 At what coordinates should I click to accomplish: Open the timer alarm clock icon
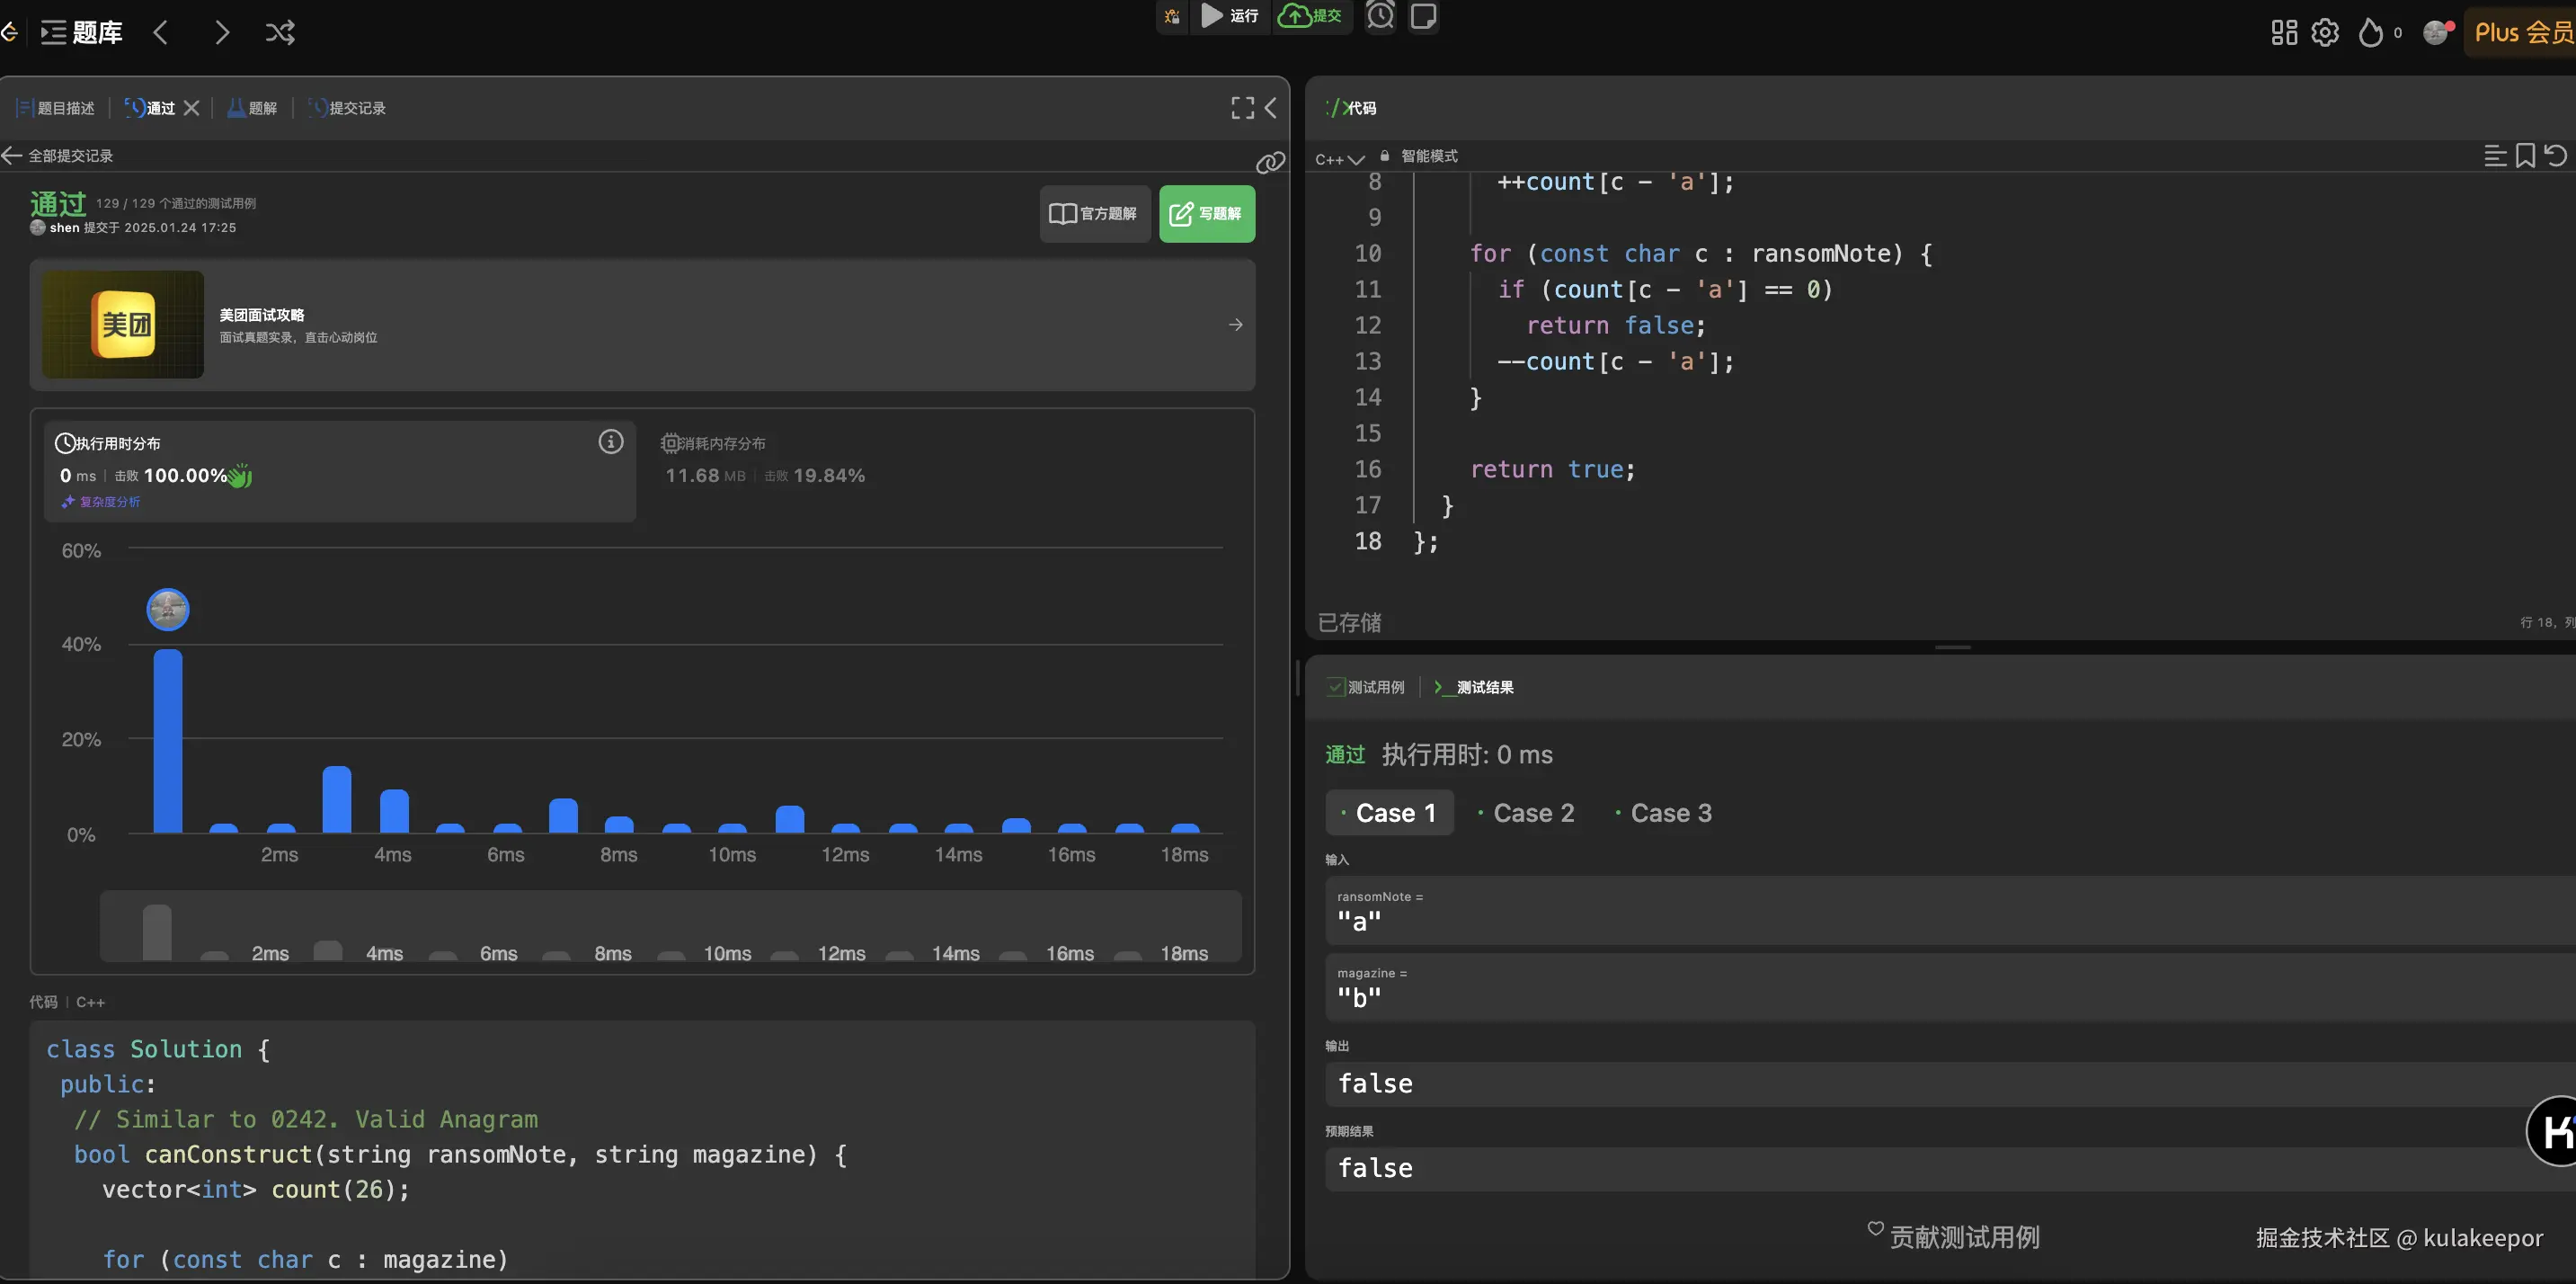point(1380,16)
